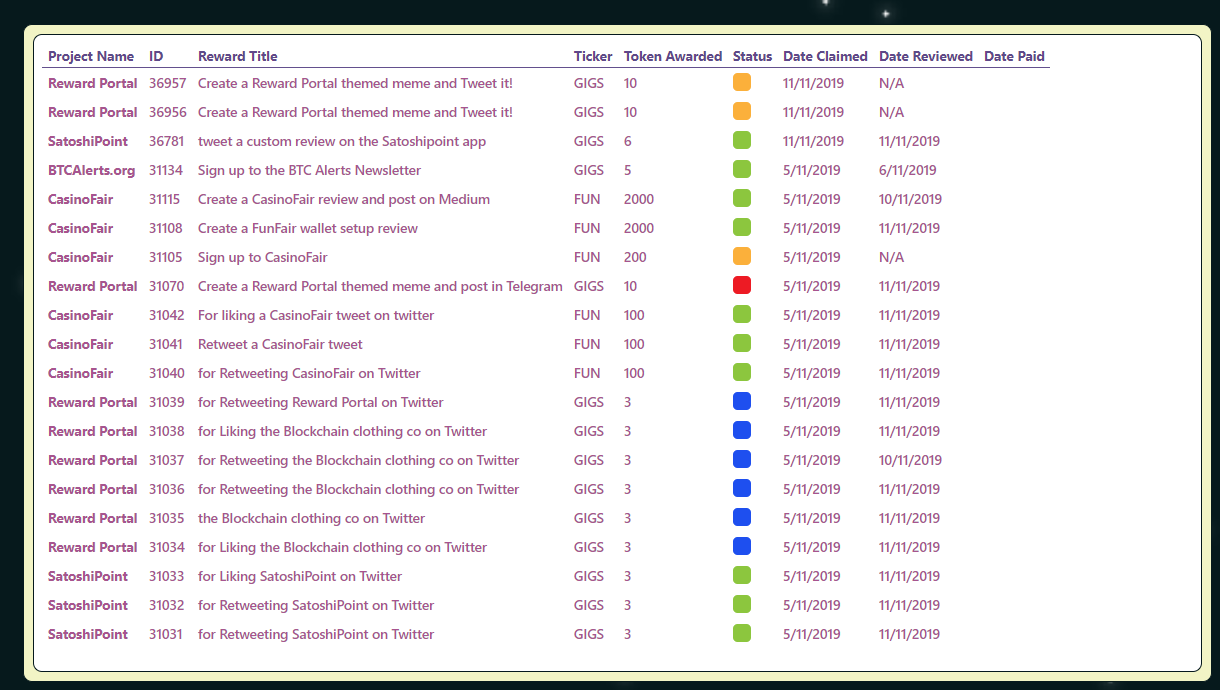Open SatoshiPoint project in row 36781
This screenshot has height=690, width=1220.
(x=88, y=141)
